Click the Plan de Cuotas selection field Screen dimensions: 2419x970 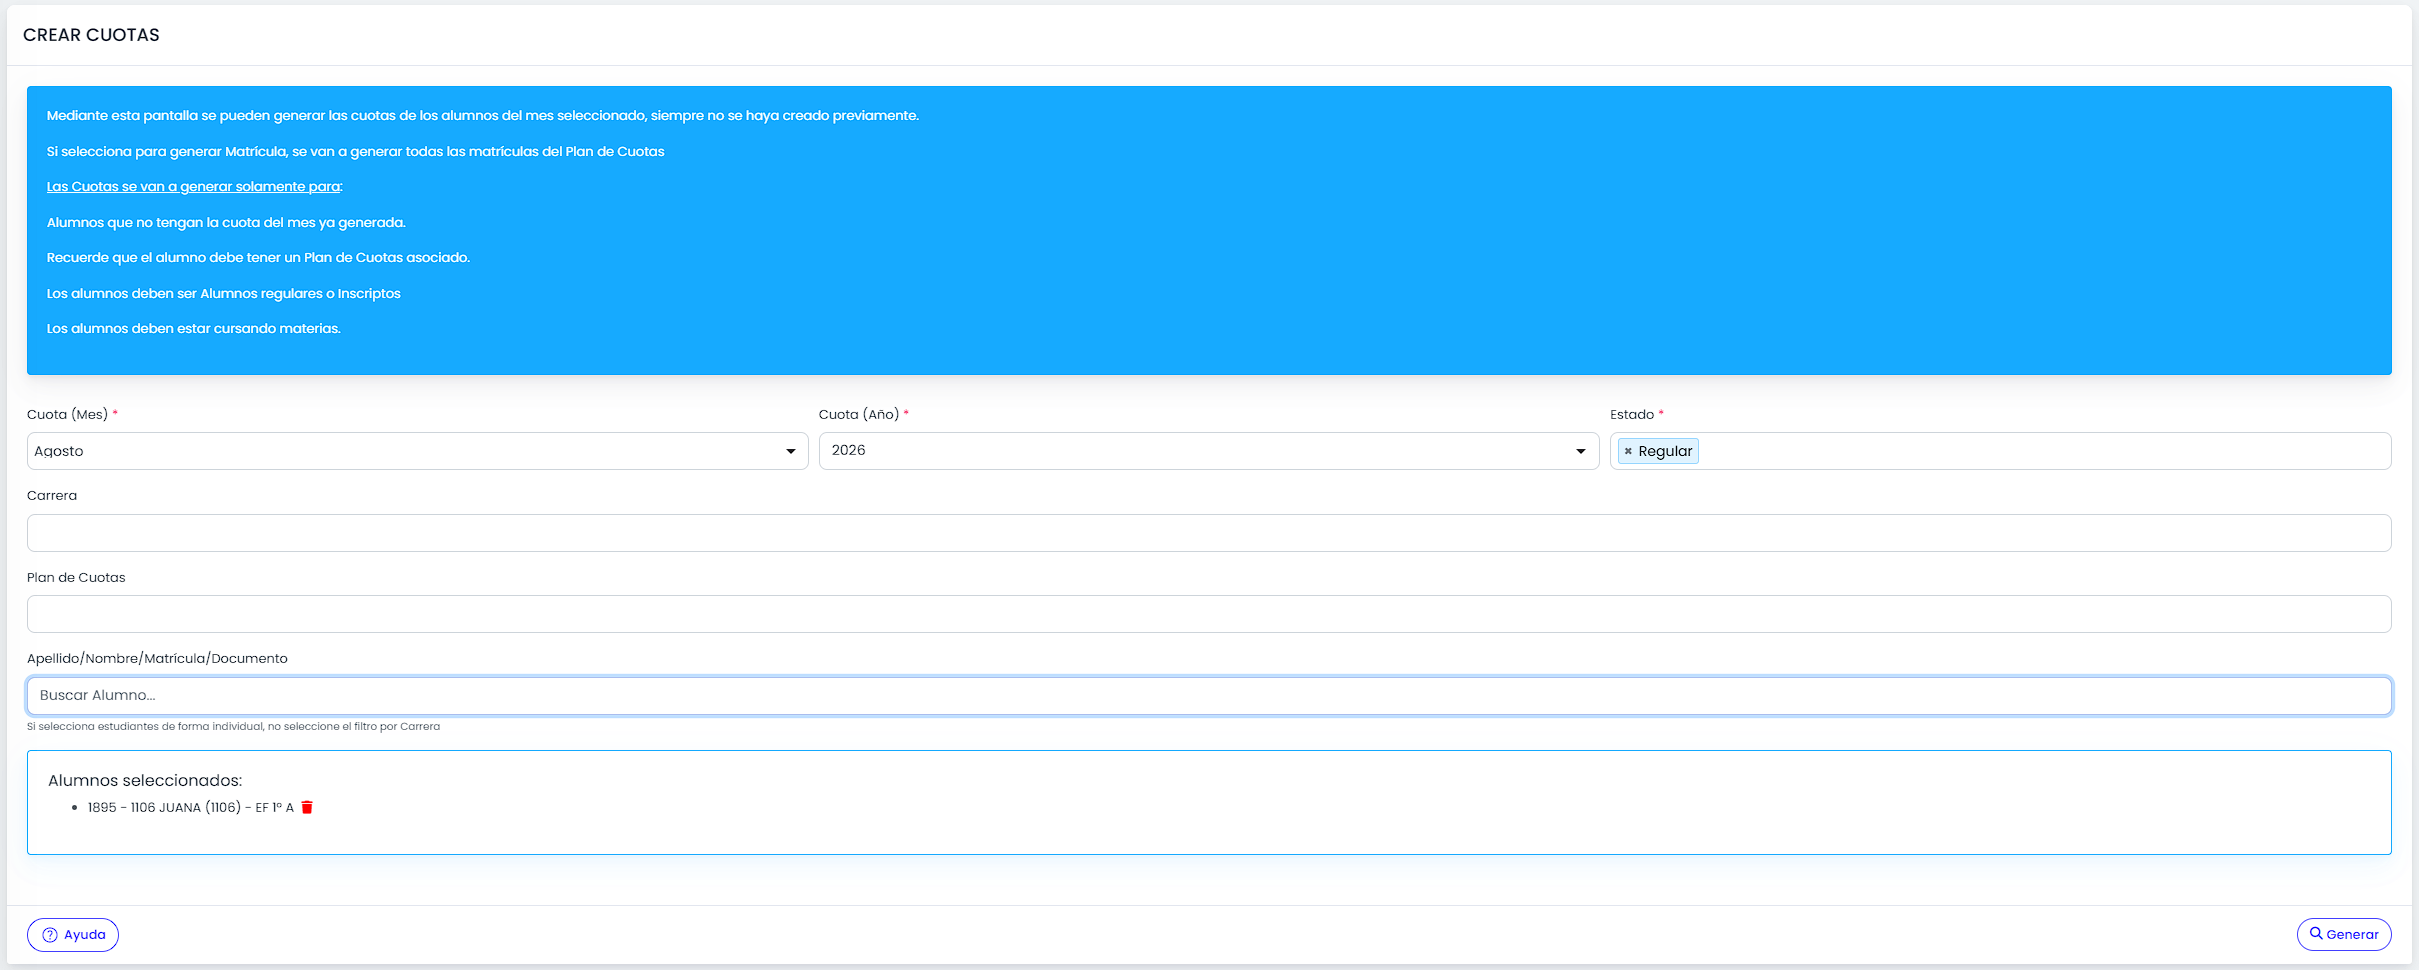click(1209, 614)
